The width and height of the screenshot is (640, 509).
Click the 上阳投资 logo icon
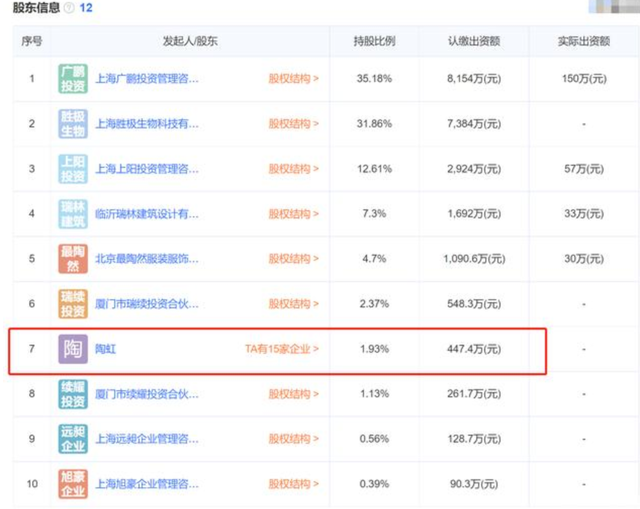[x=73, y=169]
